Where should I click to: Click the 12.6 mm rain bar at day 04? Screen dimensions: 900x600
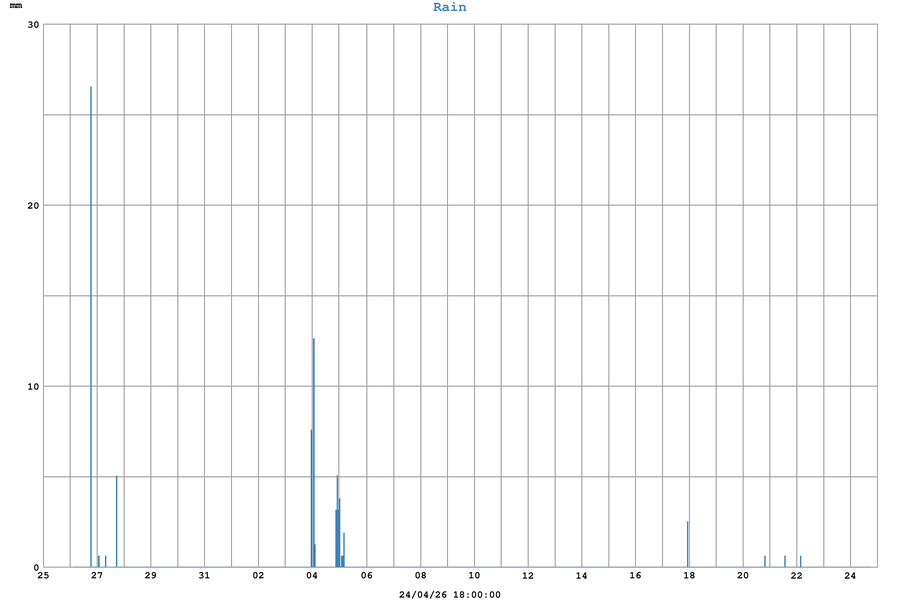(x=314, y=452)
